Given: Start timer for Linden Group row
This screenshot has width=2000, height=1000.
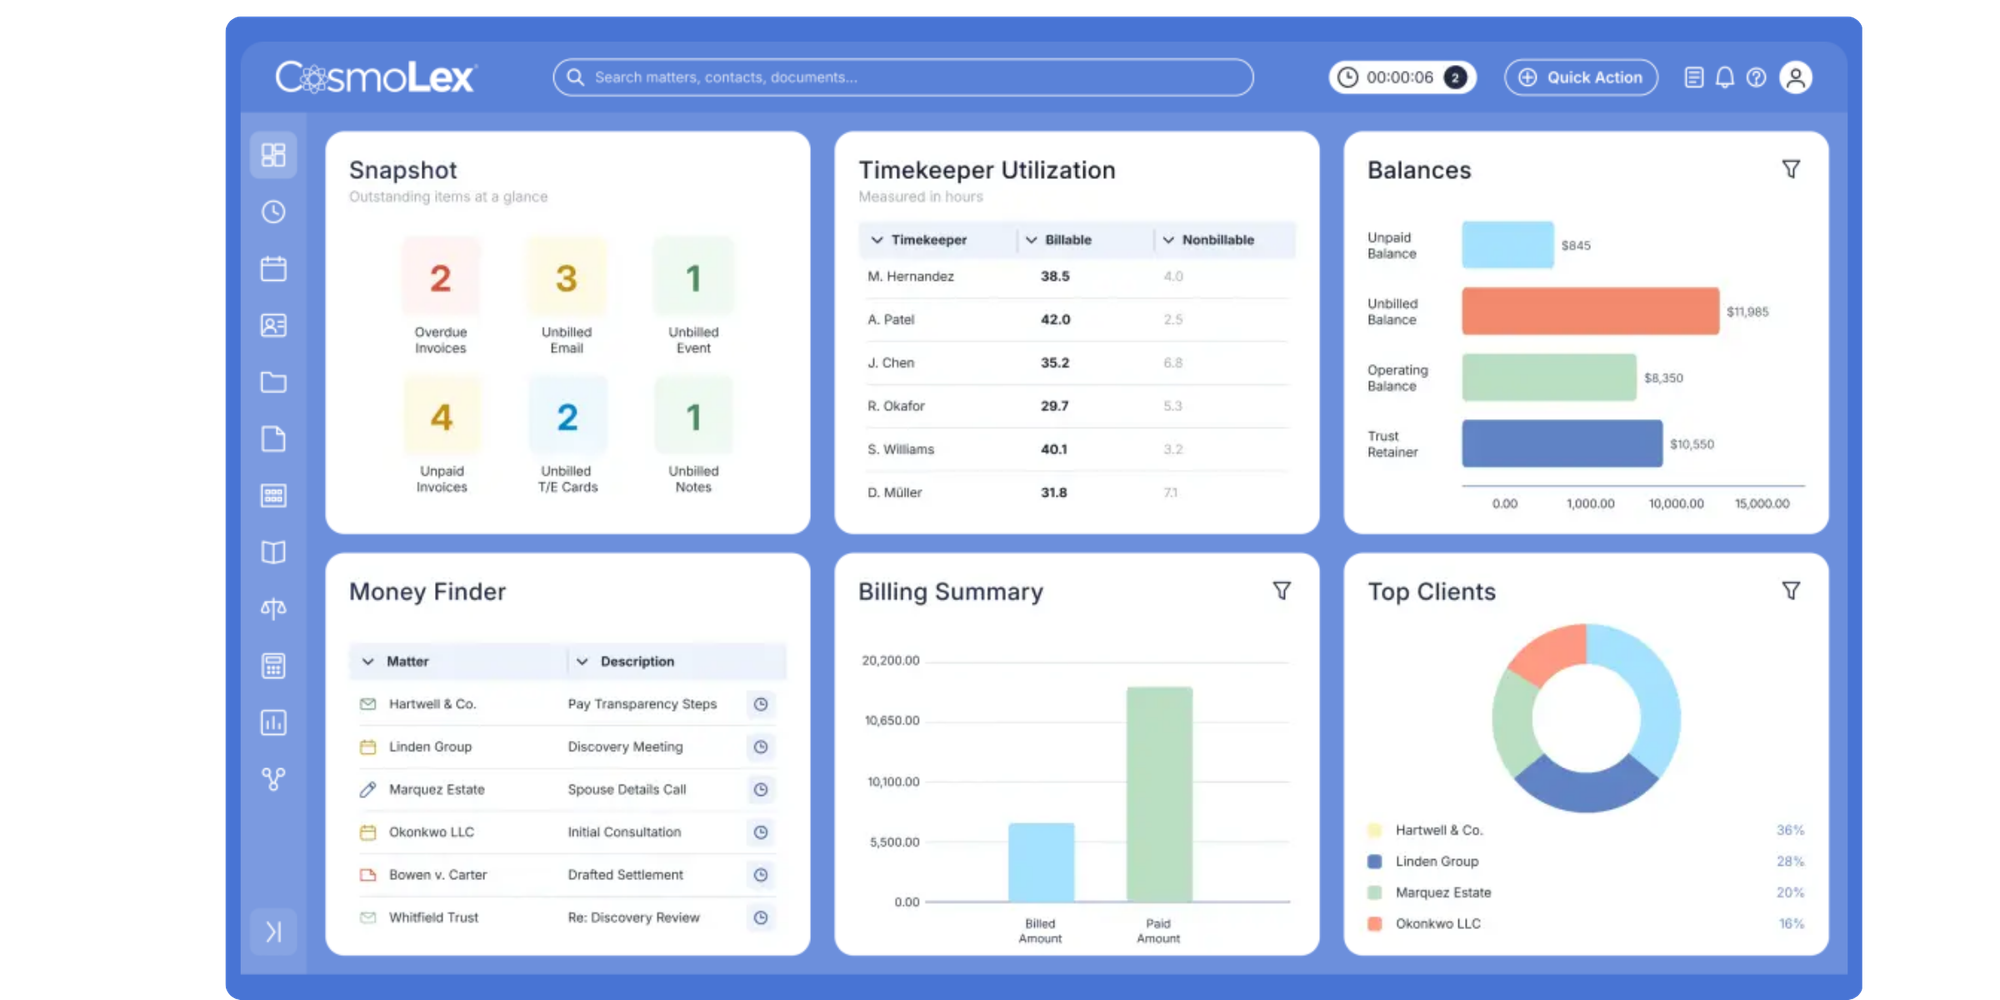Looking at the screenshot, I should 761,747.
